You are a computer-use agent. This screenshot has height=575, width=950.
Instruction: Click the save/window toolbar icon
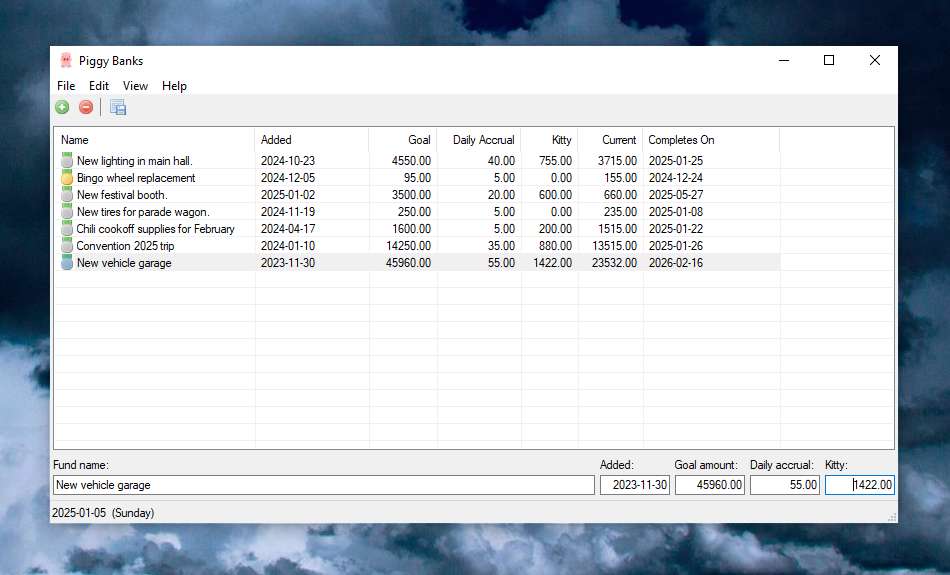click(118, 107)
